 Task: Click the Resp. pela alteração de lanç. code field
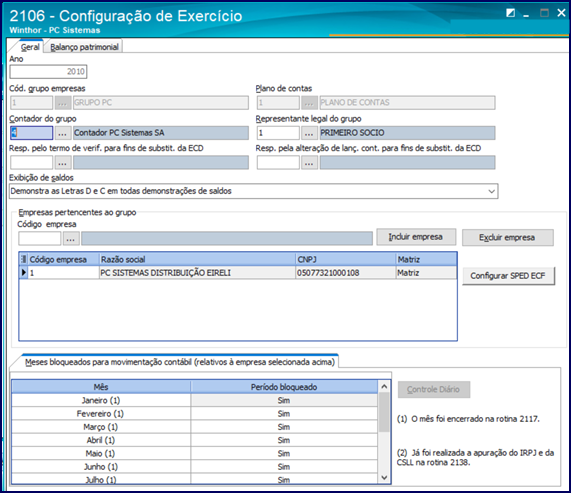278,162
